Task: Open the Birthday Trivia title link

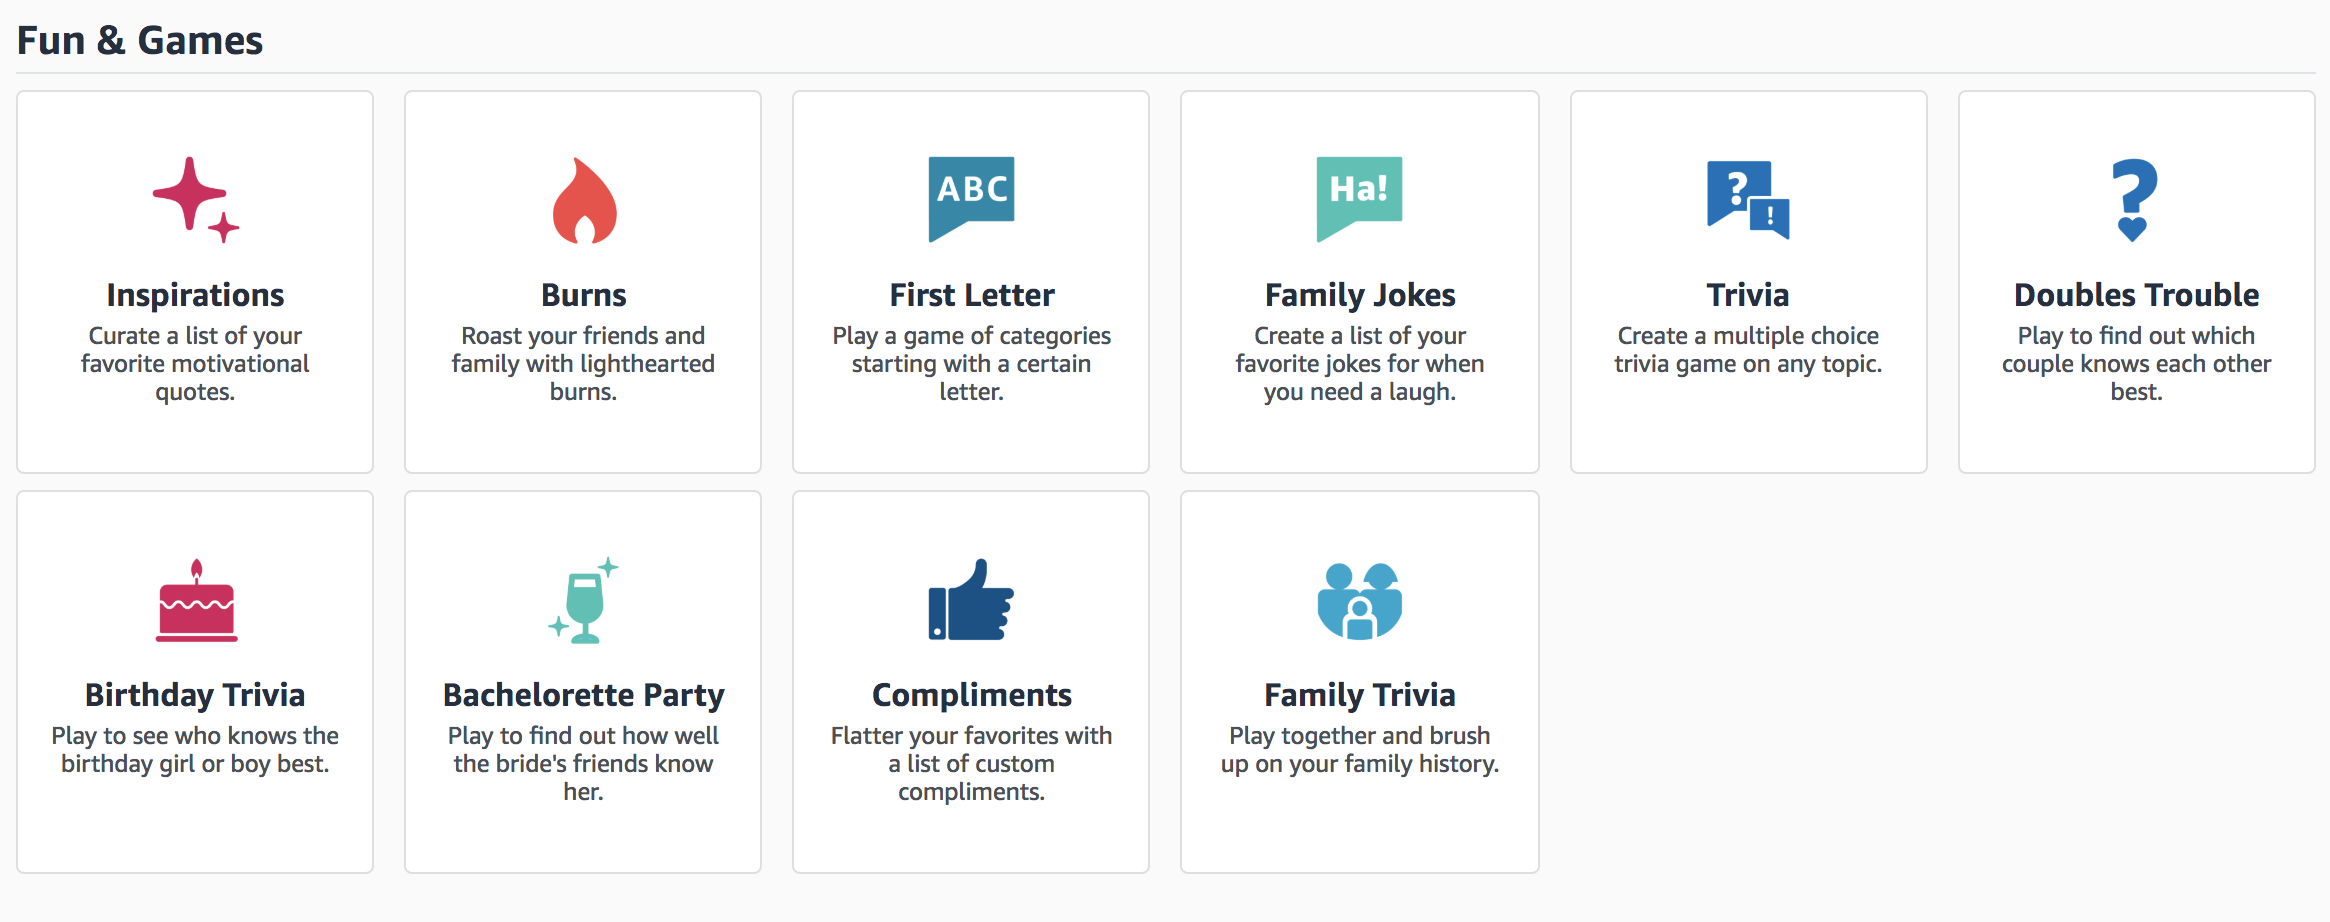Action: coord(195,695)
